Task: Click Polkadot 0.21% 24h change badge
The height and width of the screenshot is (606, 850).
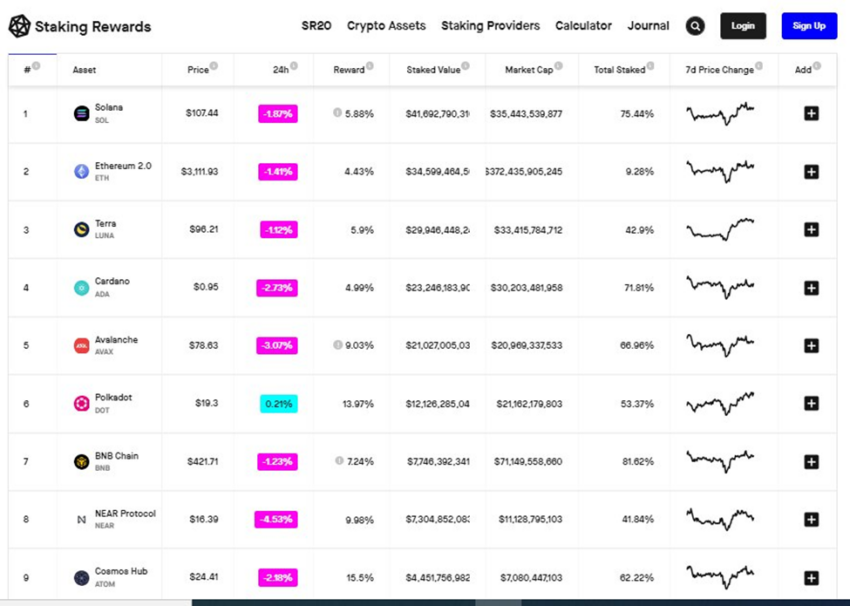Action: click(279, 404)
